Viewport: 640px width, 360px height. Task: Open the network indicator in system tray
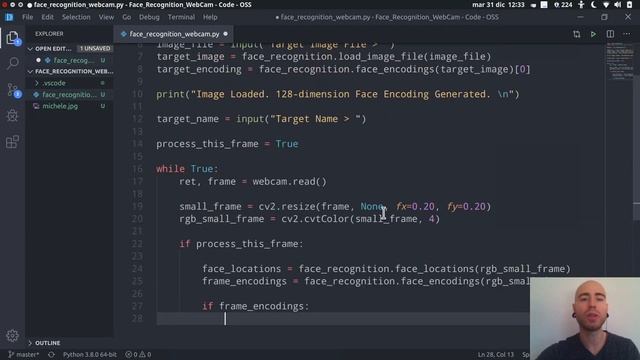606,4
